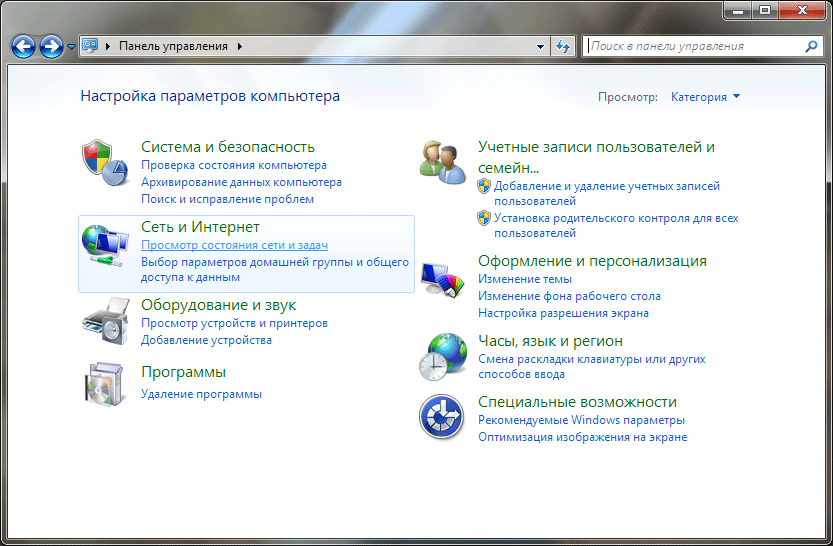
Task: Open Учетные записи пользователей heading
Action: [x=596, y=157]
